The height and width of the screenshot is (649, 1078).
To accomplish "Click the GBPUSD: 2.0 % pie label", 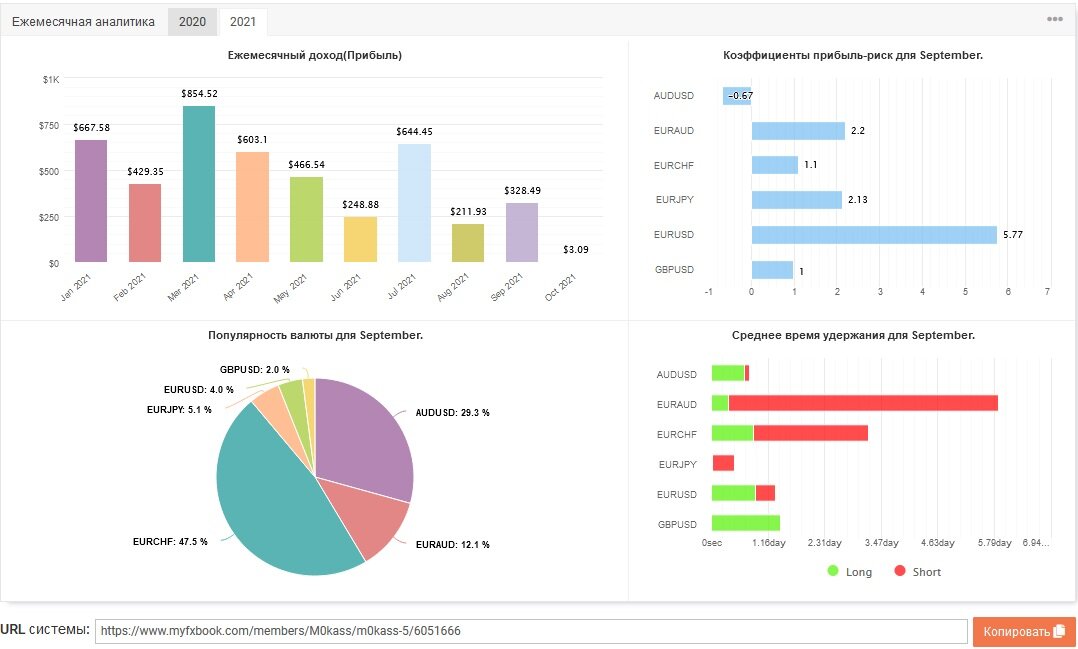I will click(254, 370).
